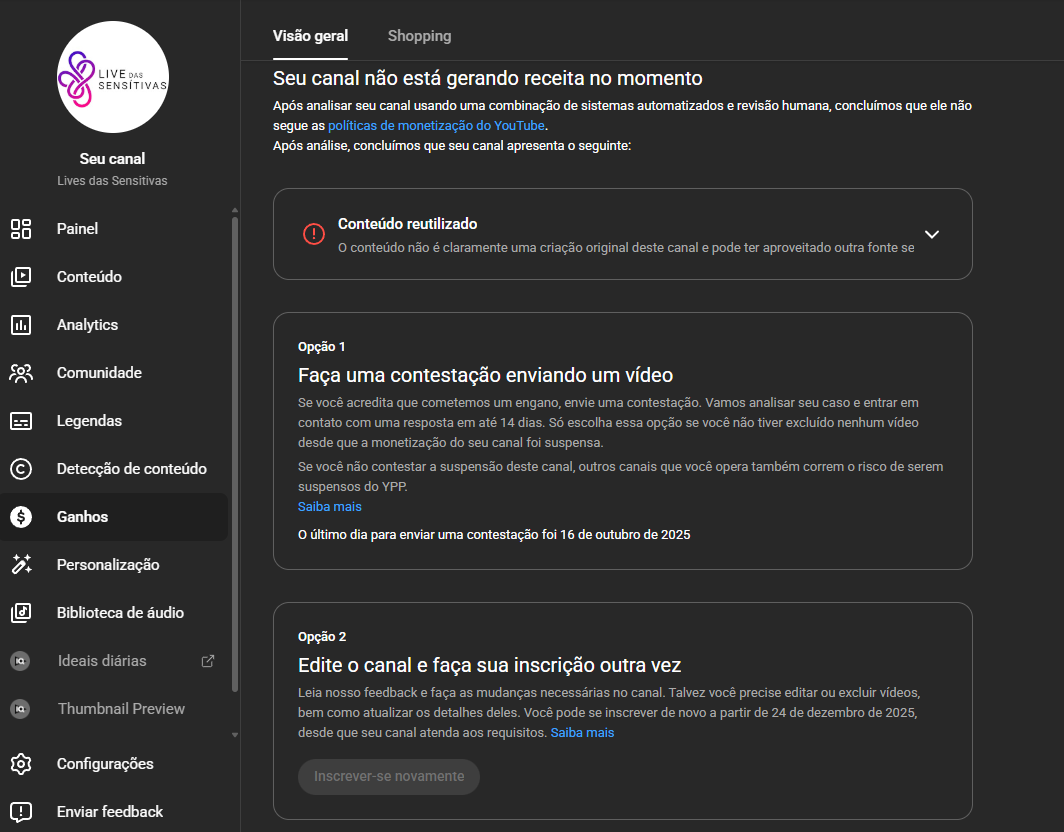
Task: Click the Analytics chart icon
Action: [x=21, y=325]
